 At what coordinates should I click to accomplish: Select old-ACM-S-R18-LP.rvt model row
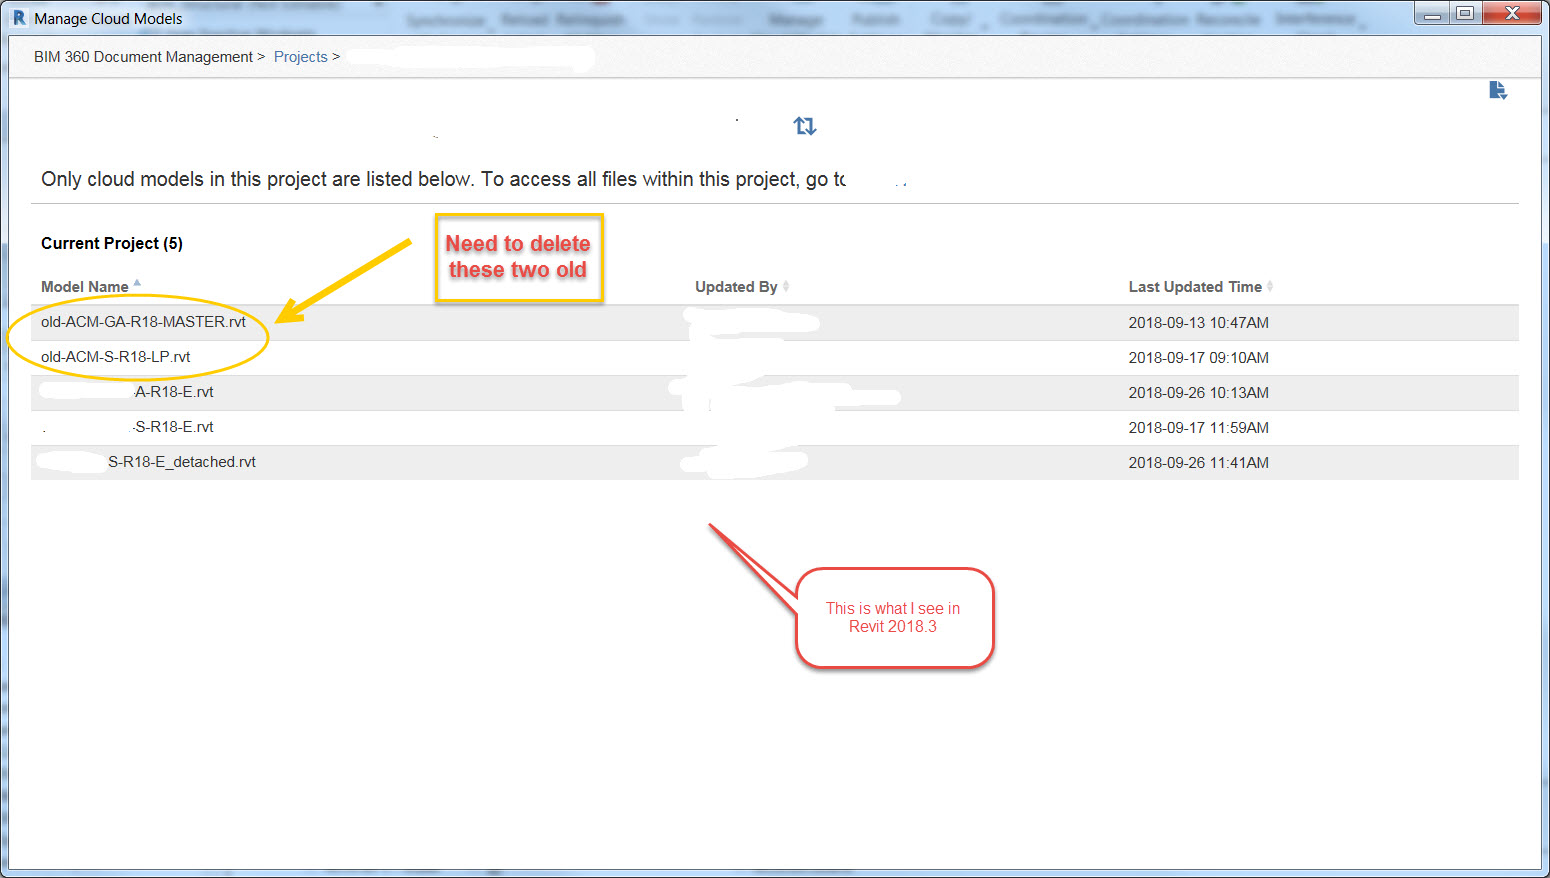pos(775,357)
